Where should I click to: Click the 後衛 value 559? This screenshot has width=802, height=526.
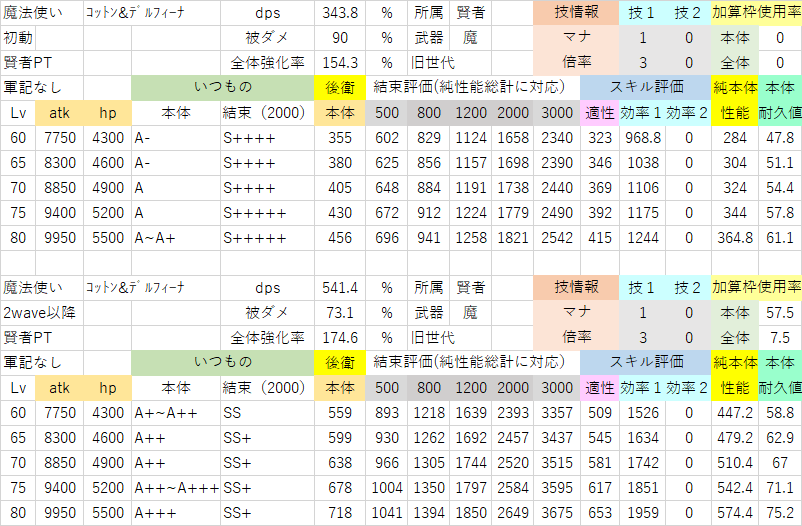[x=340, y=413]
